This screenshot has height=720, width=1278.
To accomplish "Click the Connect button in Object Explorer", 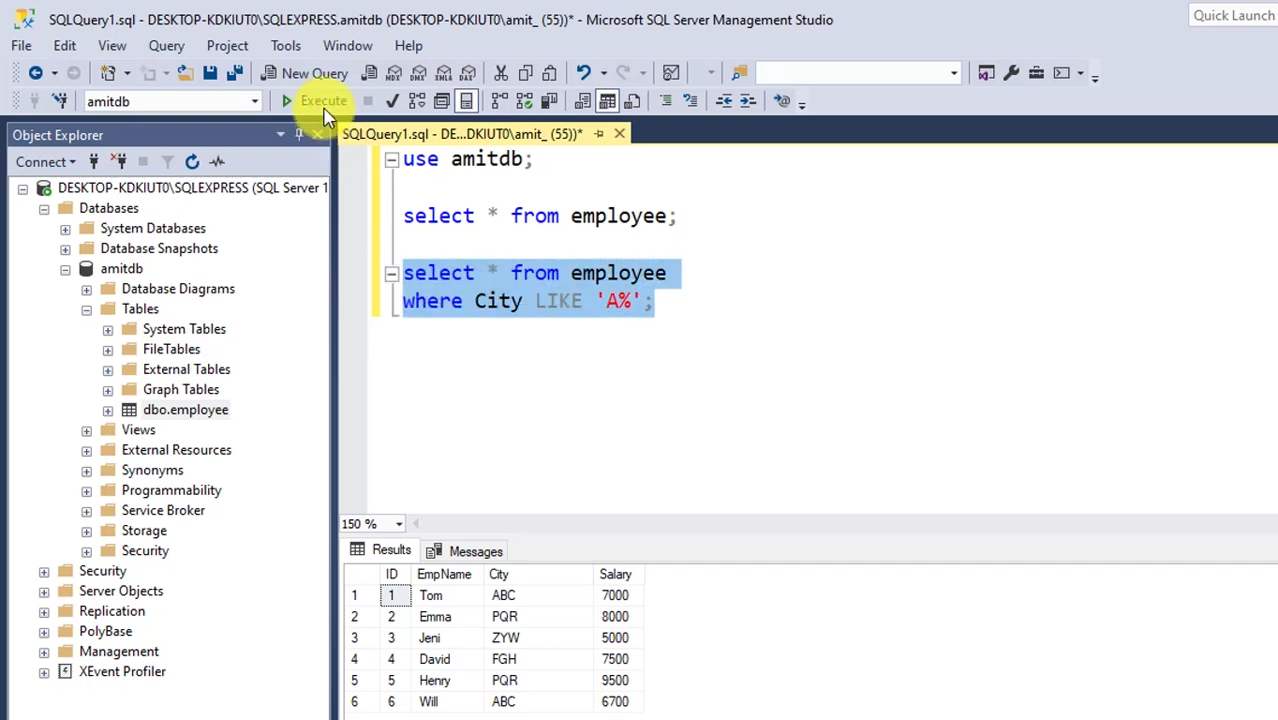I will click(40, 161).
